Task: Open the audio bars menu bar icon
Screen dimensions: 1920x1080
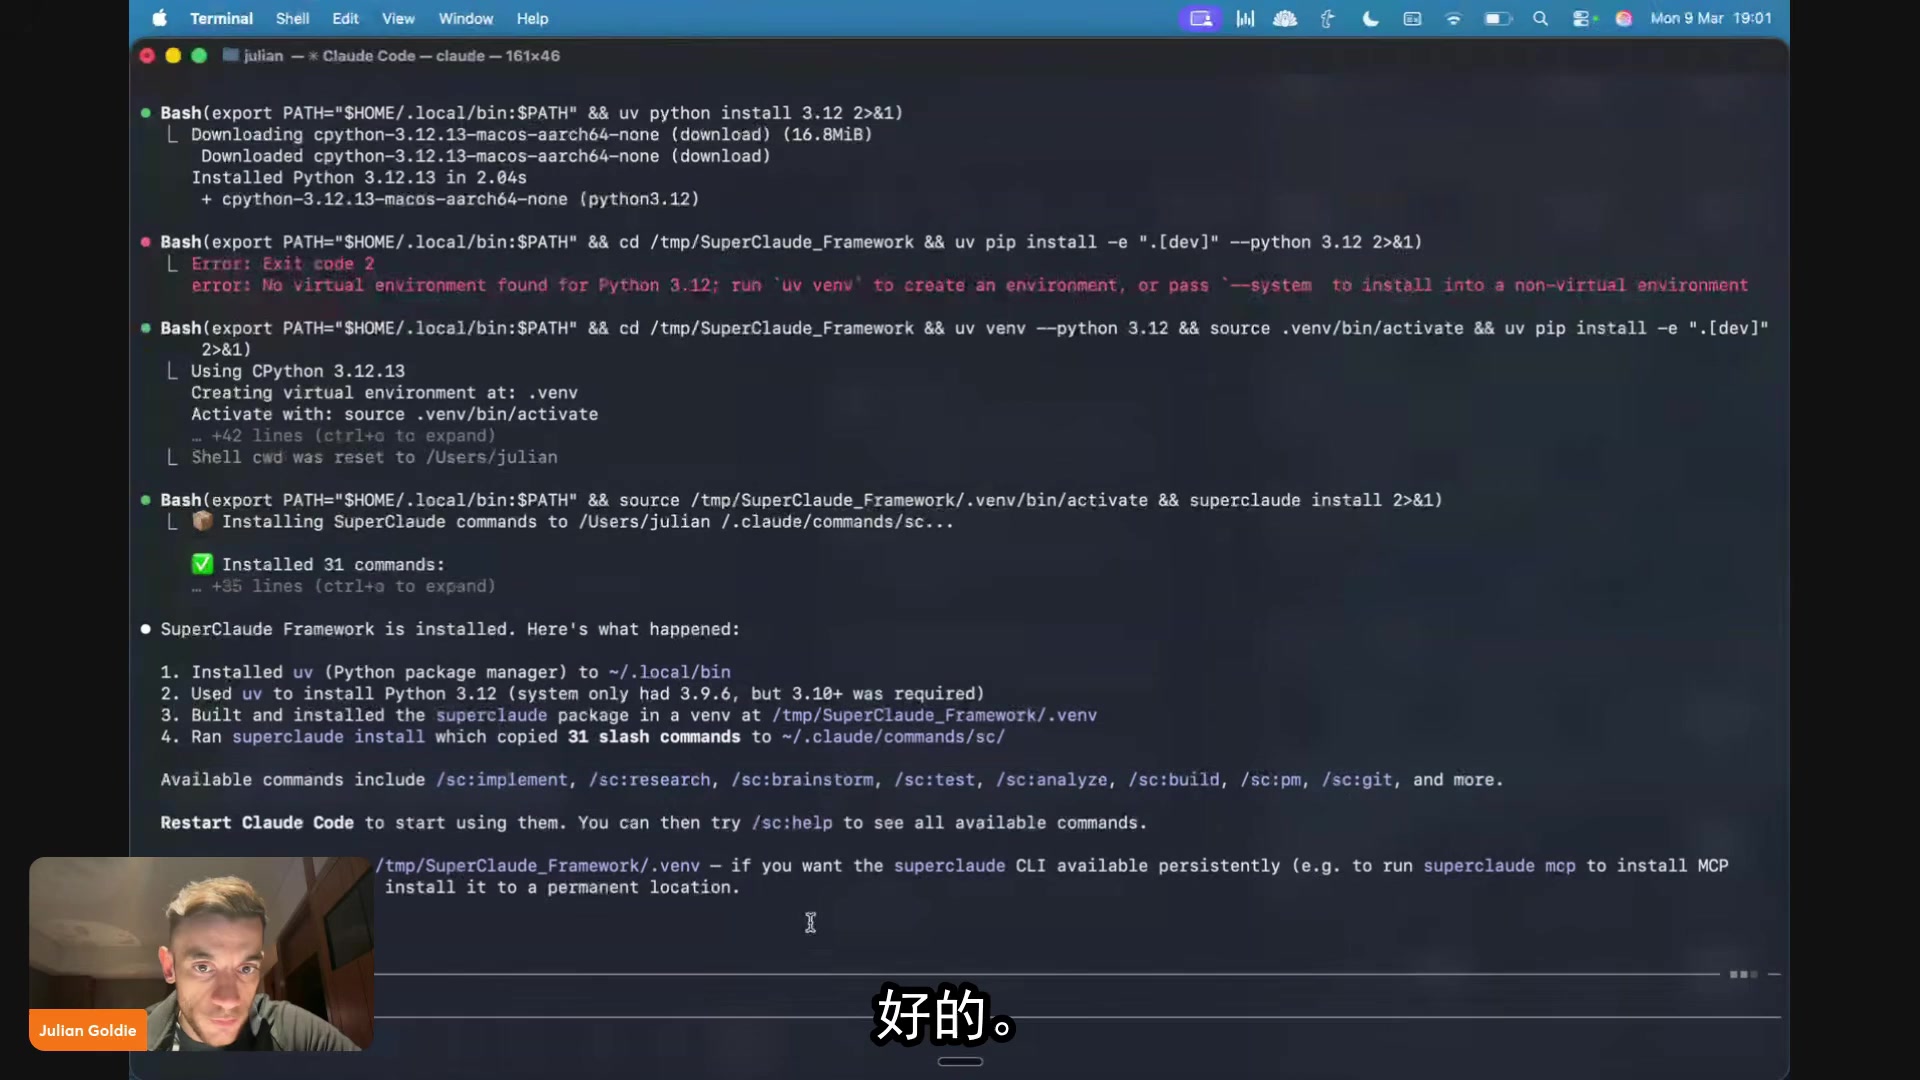Action: 1245,18
